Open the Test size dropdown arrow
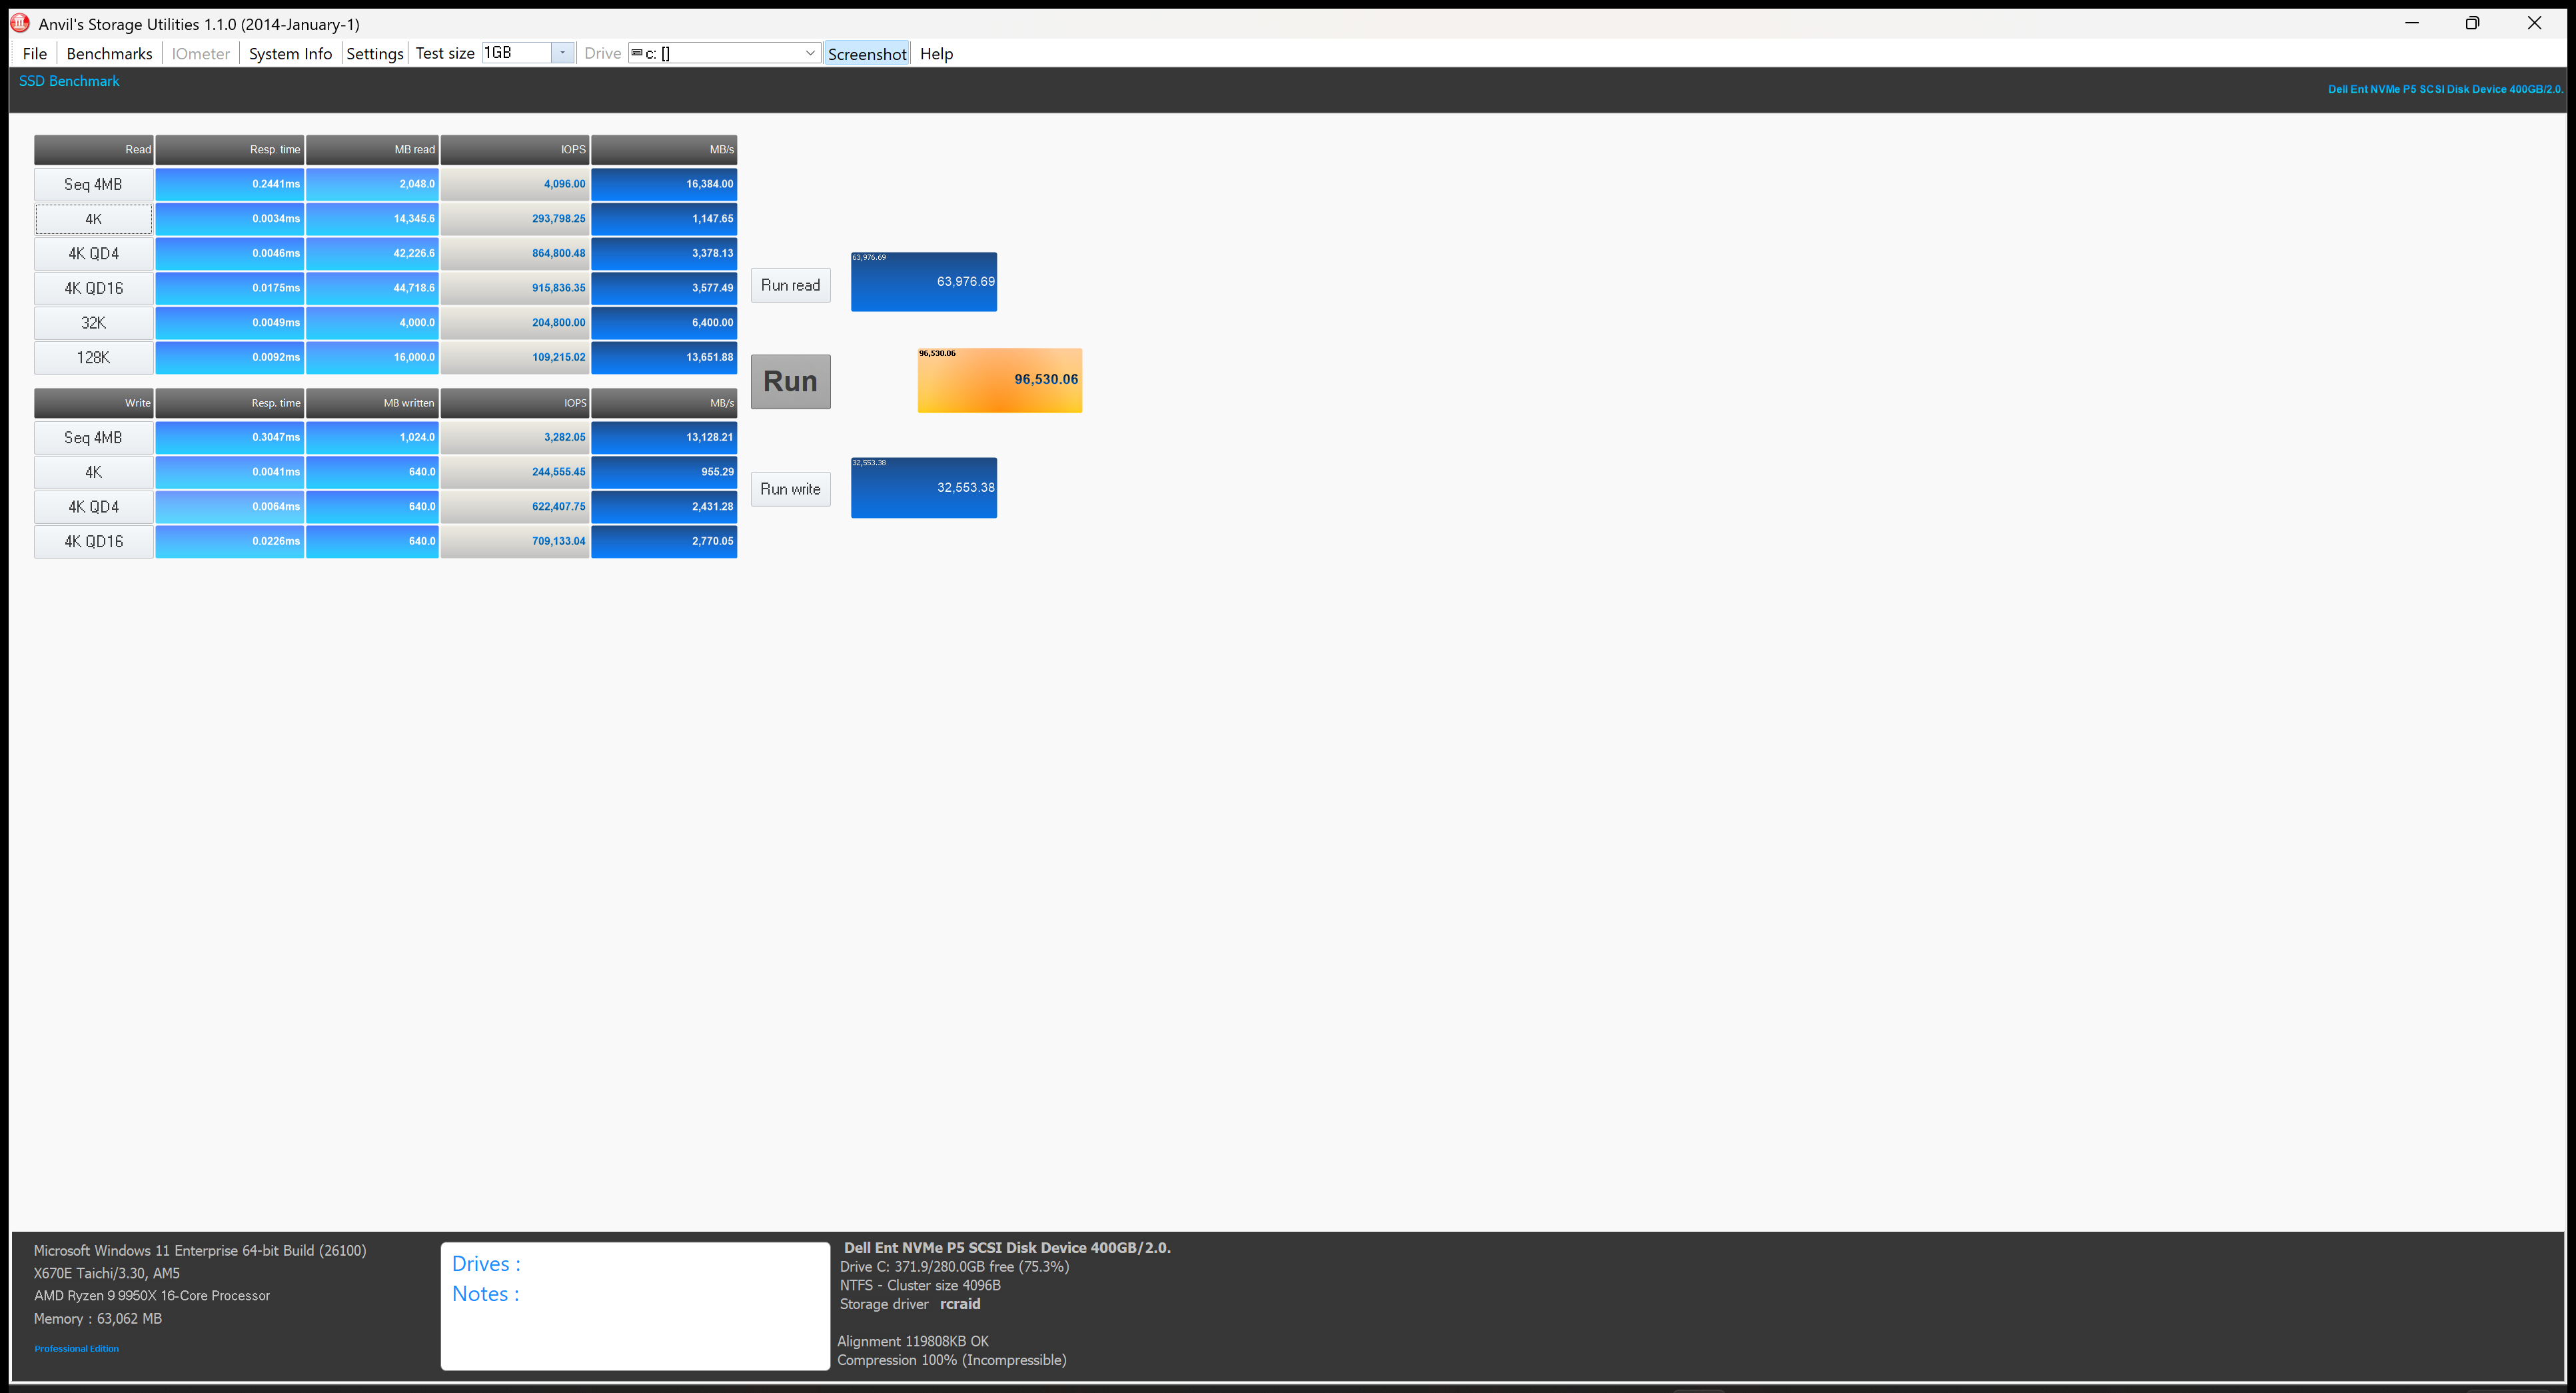Screen dimensions: 2576x1393 [x=563, y=53]
